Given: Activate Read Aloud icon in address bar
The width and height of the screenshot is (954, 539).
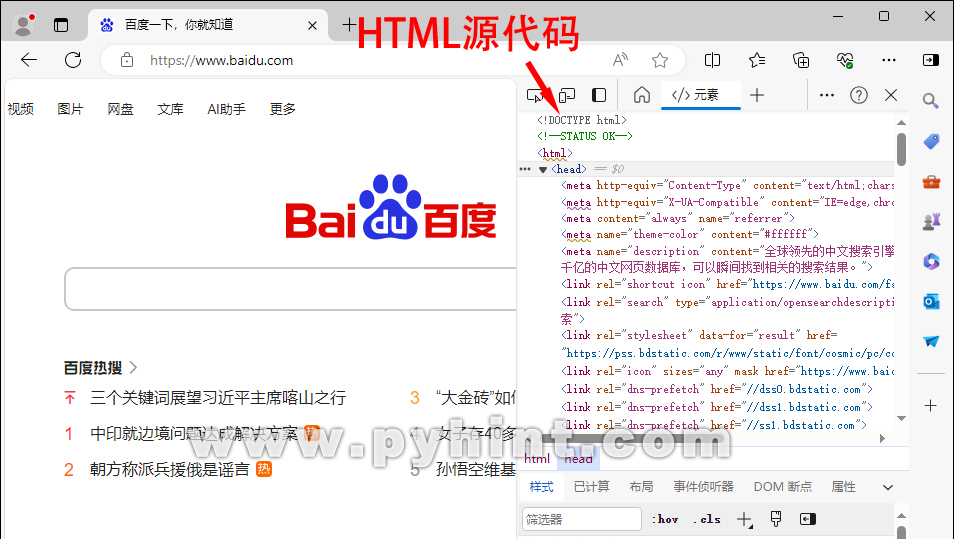Looking at the screenshot, I should tap(620, 60).
